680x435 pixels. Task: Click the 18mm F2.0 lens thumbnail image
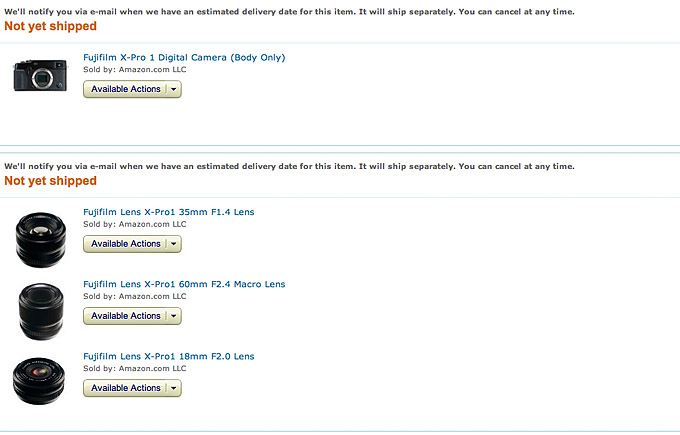tap(39, 381)
